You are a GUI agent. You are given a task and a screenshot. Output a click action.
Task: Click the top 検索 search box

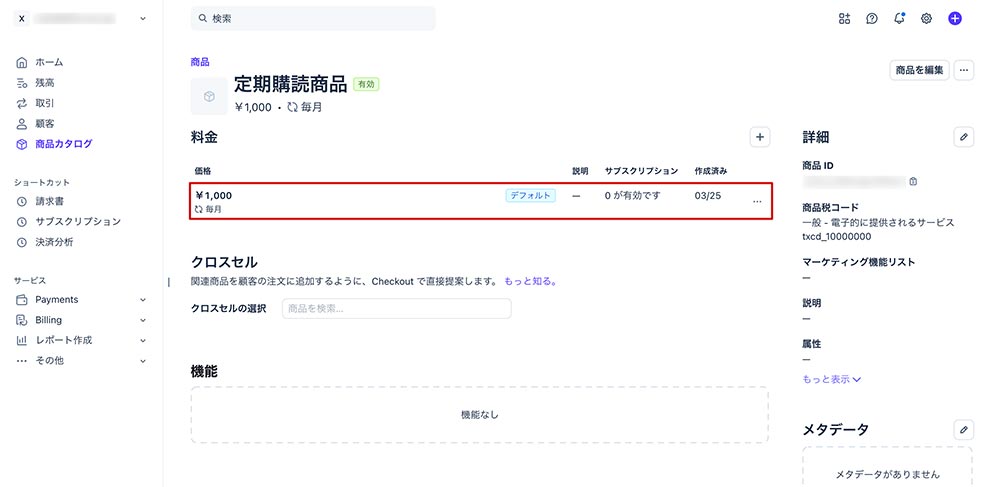pos(313,18)
